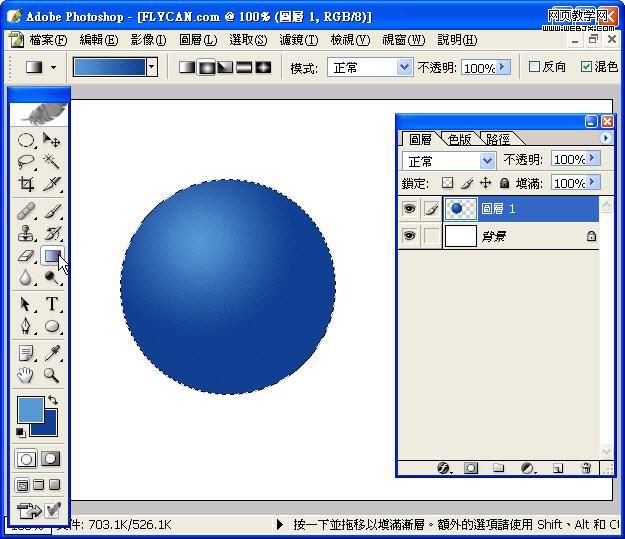The height and width of the screenshot is (539, 625).
Task: Select the Magic Wand tool
Action: coord(52,162)
